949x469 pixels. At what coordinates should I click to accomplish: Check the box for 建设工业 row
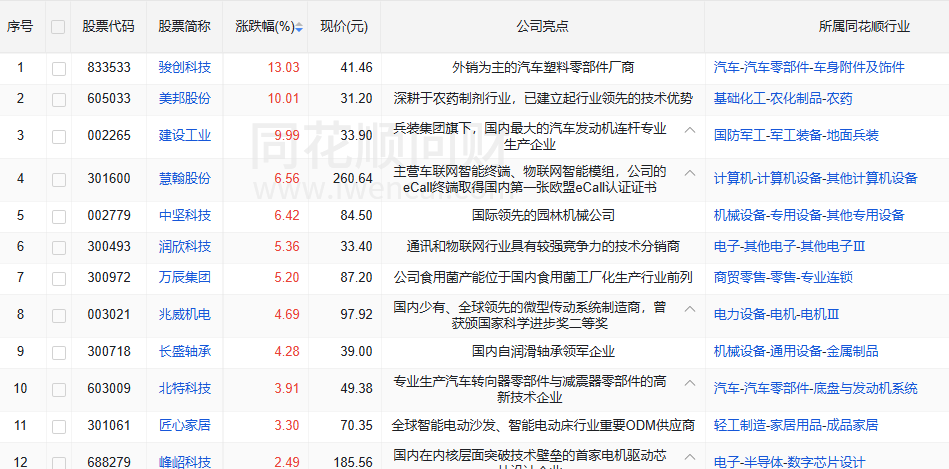coord(59,137)
